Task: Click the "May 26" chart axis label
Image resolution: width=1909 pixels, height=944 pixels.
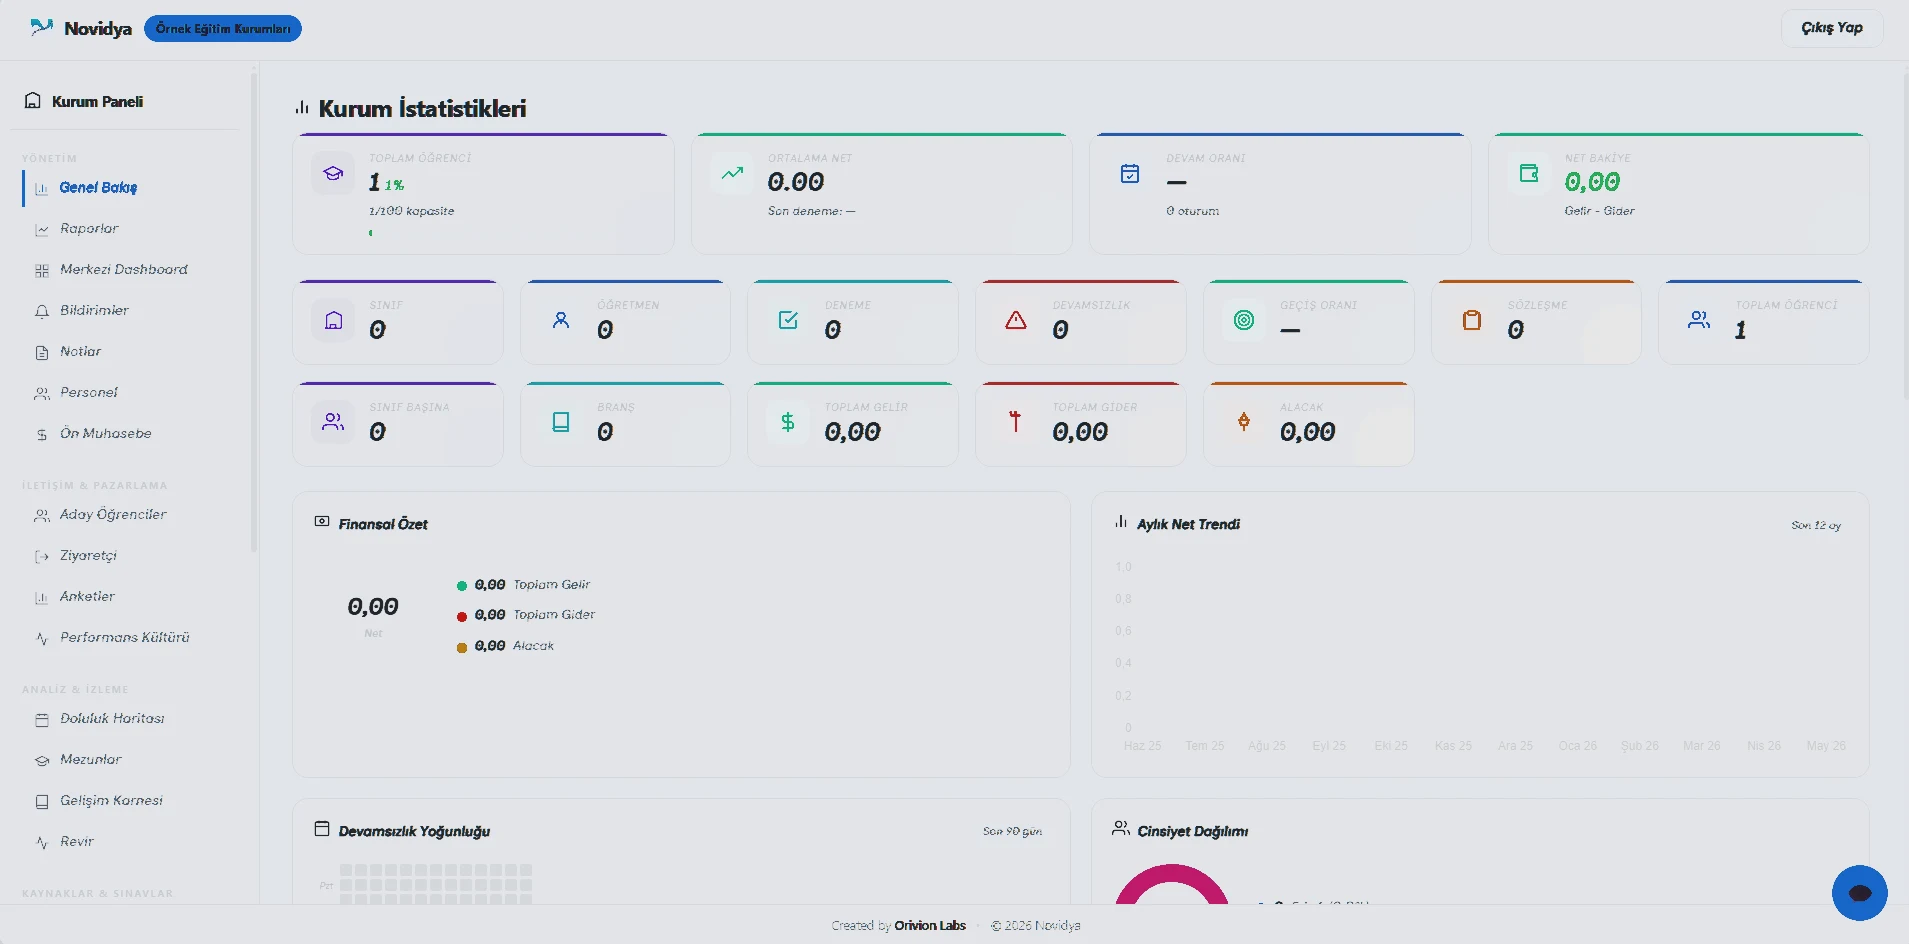Action: (1826, 746)
